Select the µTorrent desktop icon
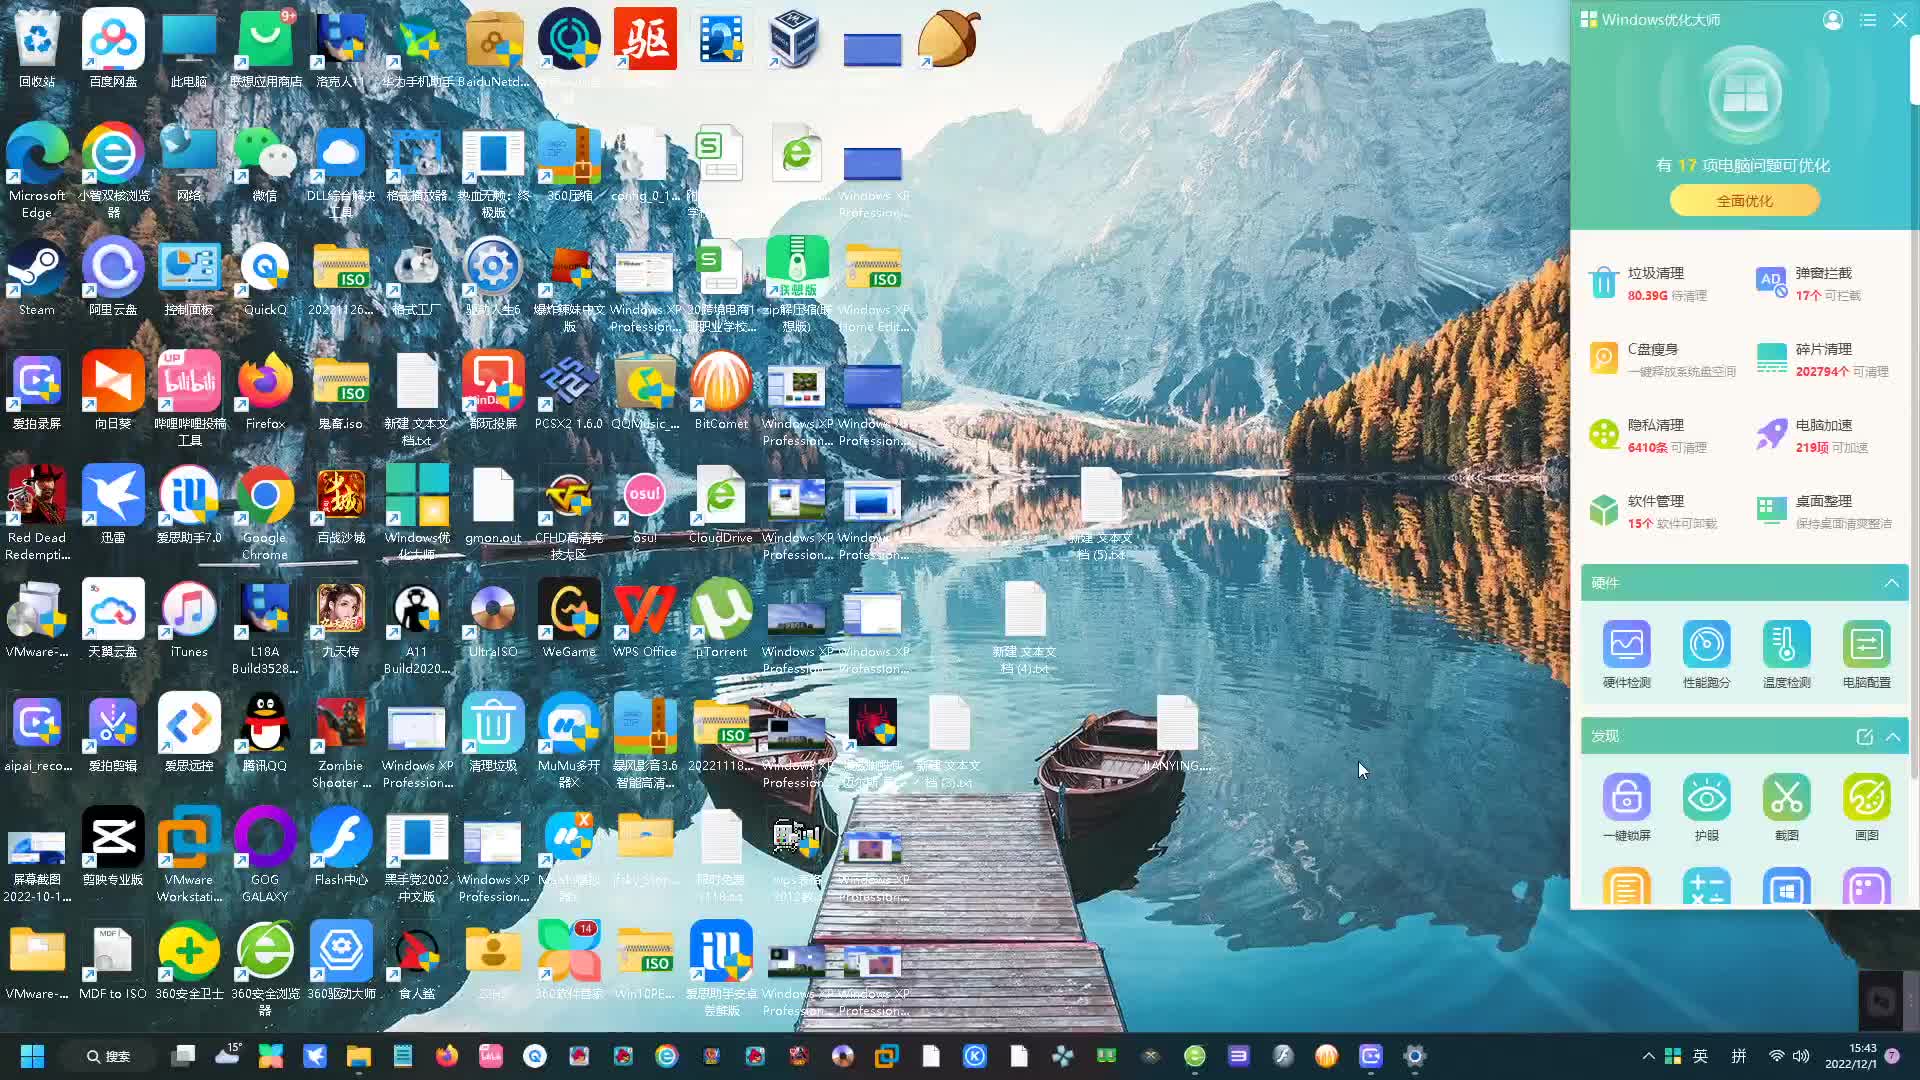Image resolution: width=1920 pixels, height=1080 pixels. coord(721,621)
